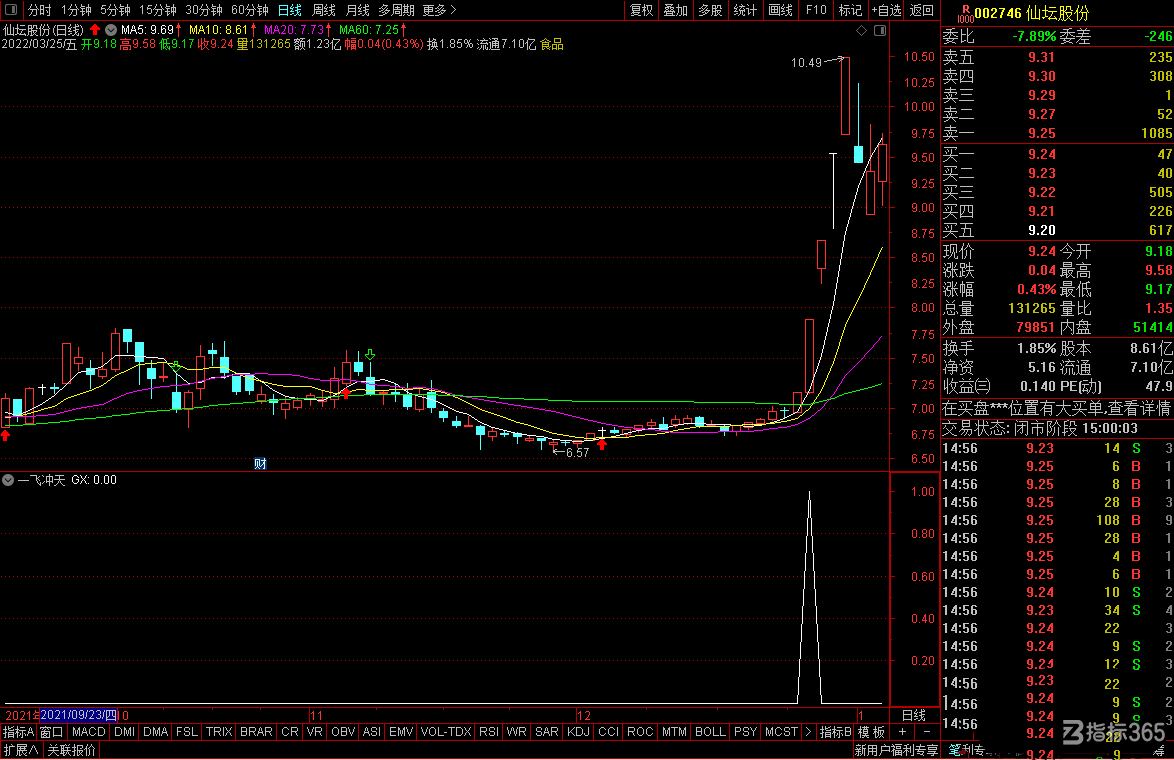
Task: Select the ASI indicator
Action: (371, 732)
